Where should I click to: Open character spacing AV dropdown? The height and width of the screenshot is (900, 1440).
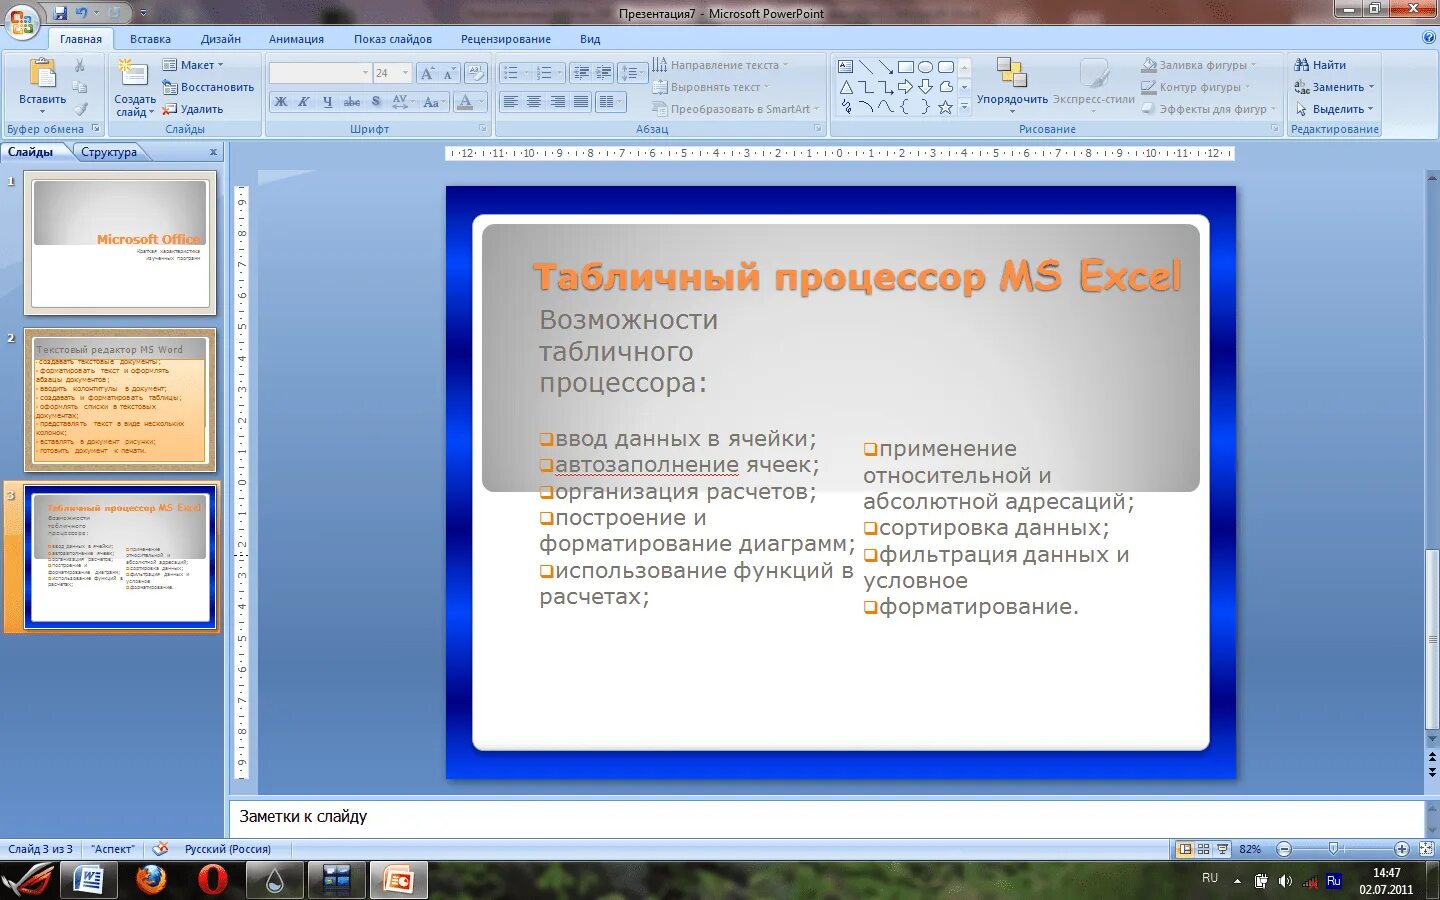click(402, 102)
